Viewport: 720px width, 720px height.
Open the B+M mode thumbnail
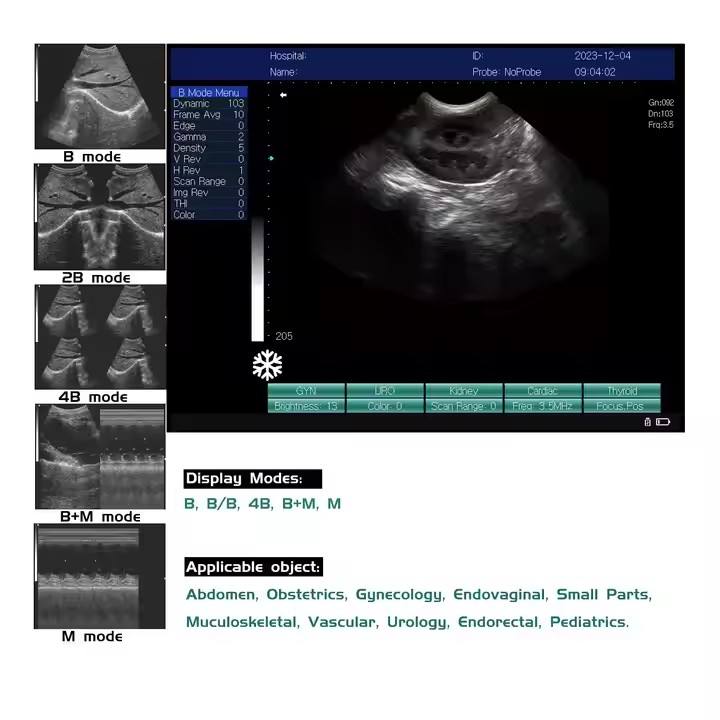coord(100,456)
